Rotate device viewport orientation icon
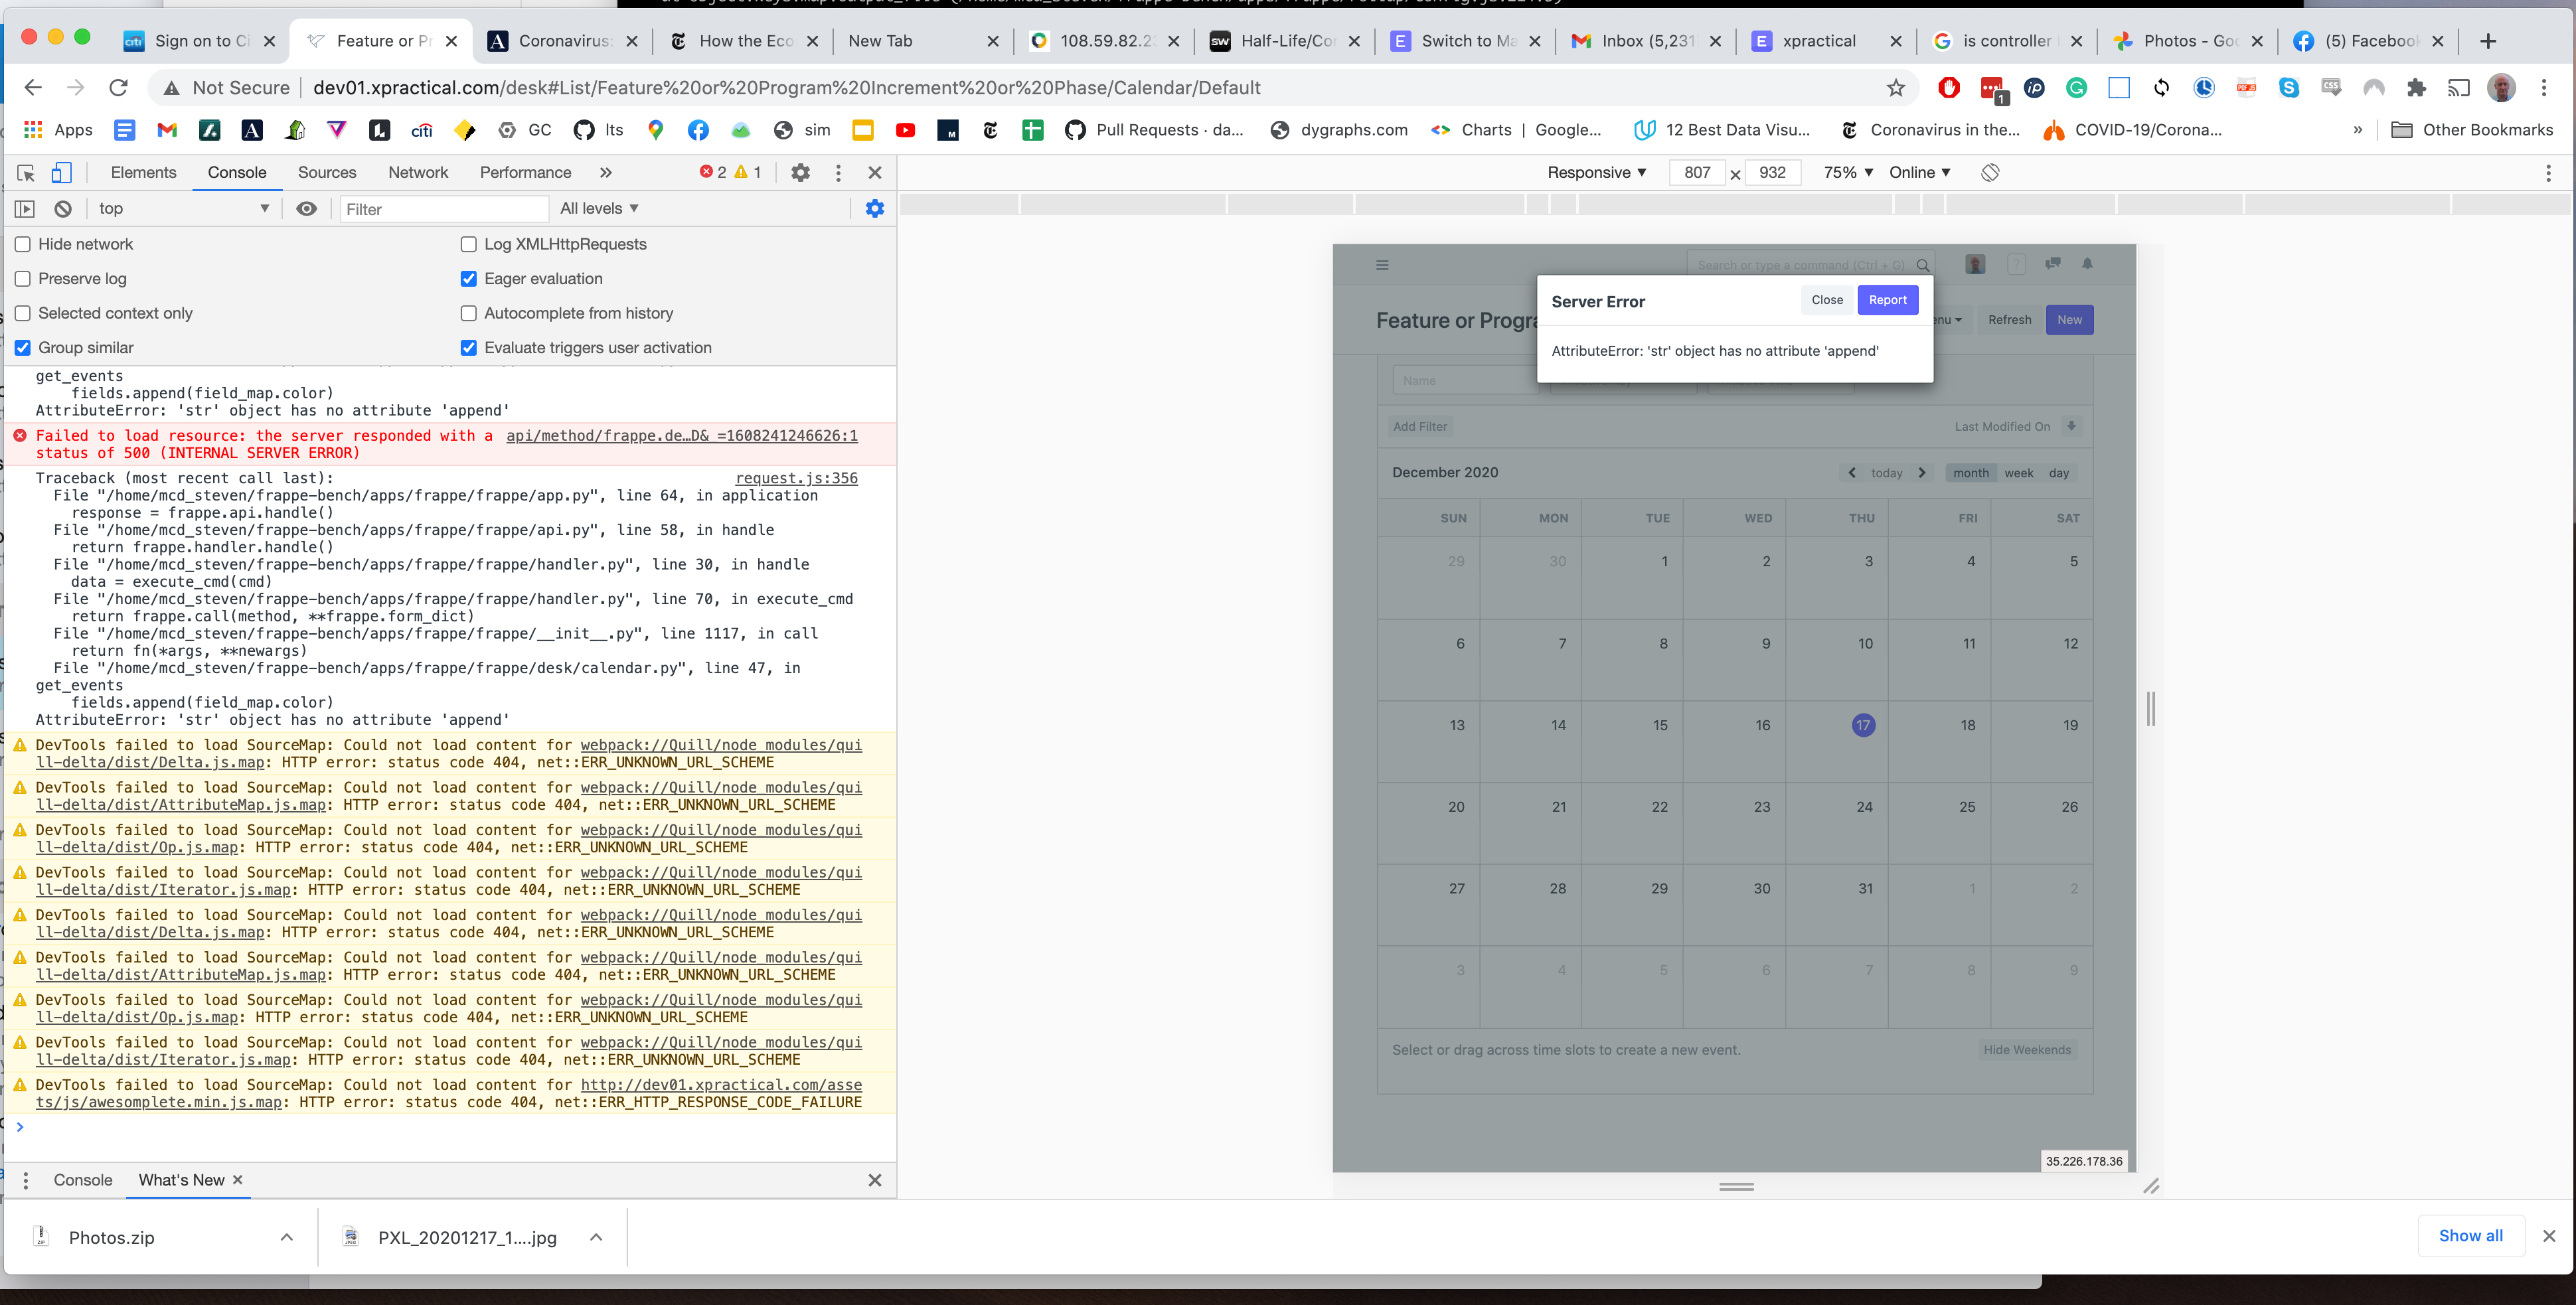 [x=1990, y=172]
